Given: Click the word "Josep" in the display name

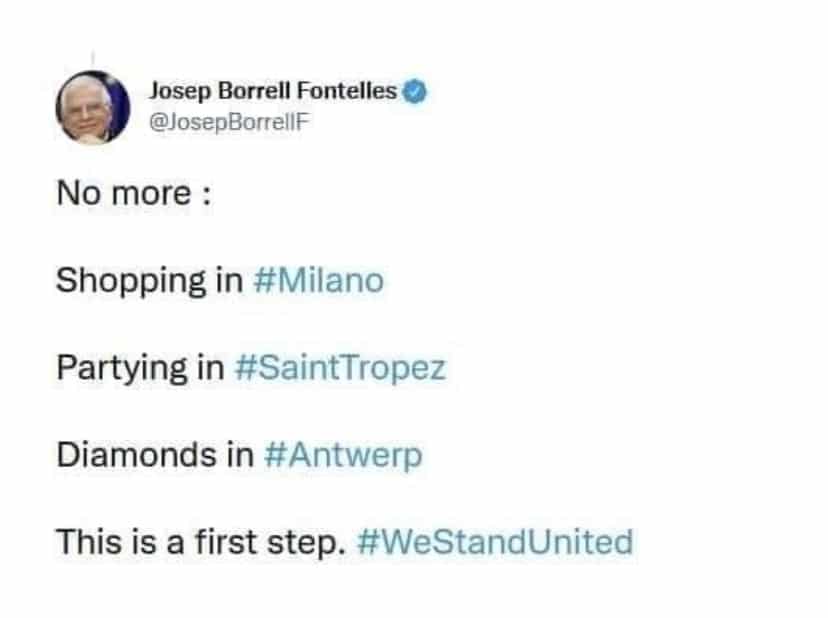Looking at the screenshot, I should [175, 93].
